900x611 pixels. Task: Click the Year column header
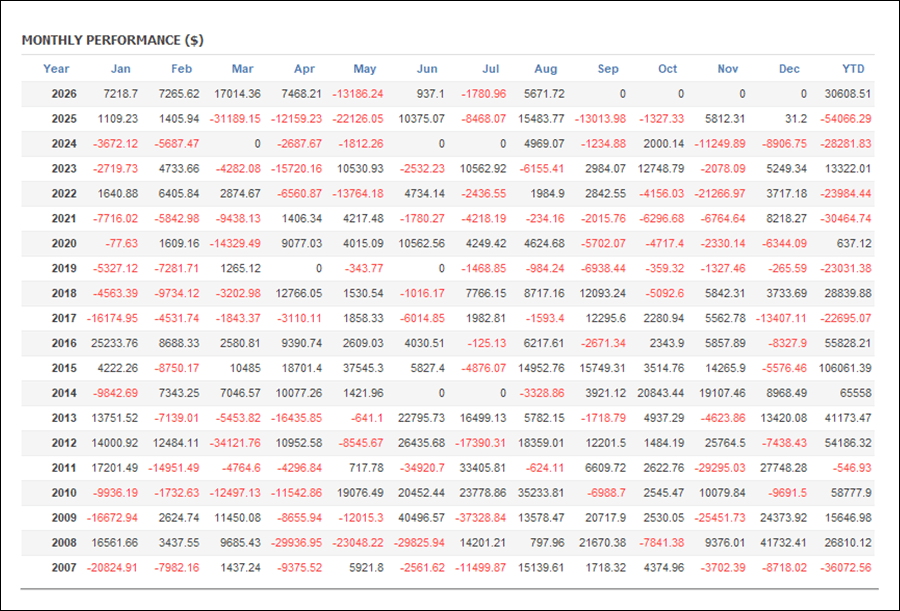pyautogui.click(x=56, y=69)
